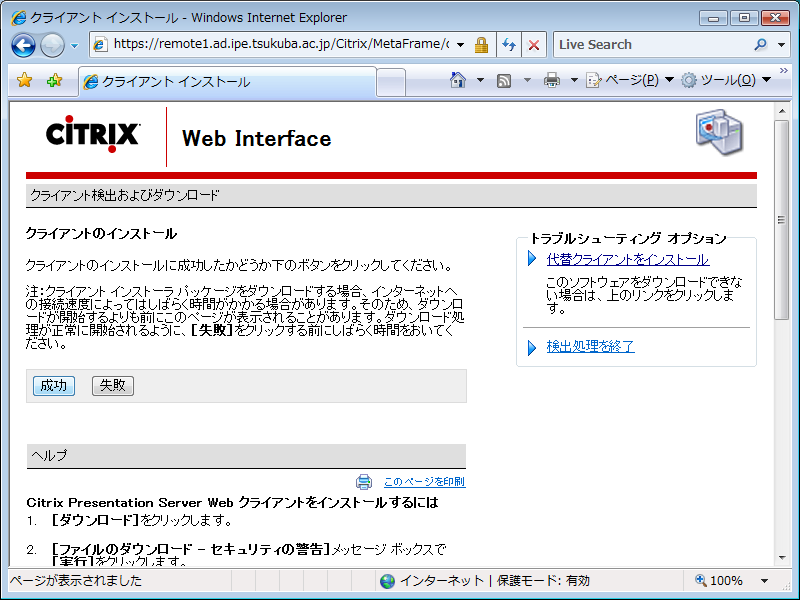Click the Print toolbar icon

pyautogui.click(x=551, y=80)
